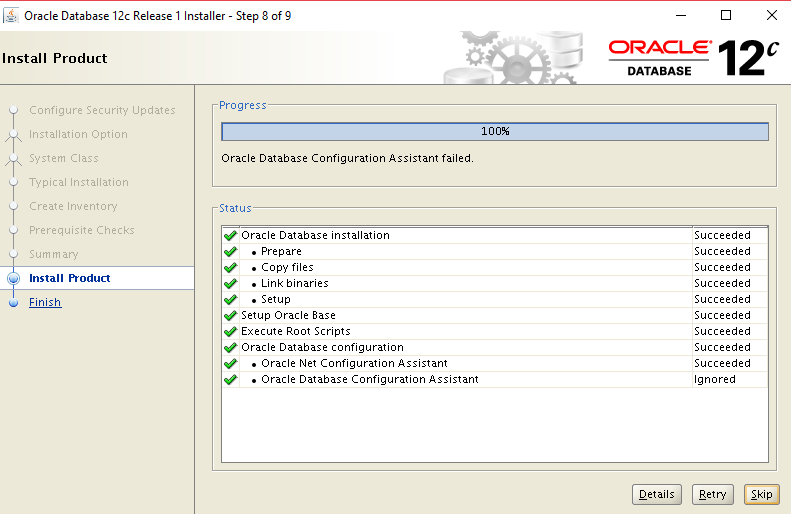The height and width of the screenshot is (514, 791).
Task: Select Configure Security Updates step label
Action: pos(102,110)
